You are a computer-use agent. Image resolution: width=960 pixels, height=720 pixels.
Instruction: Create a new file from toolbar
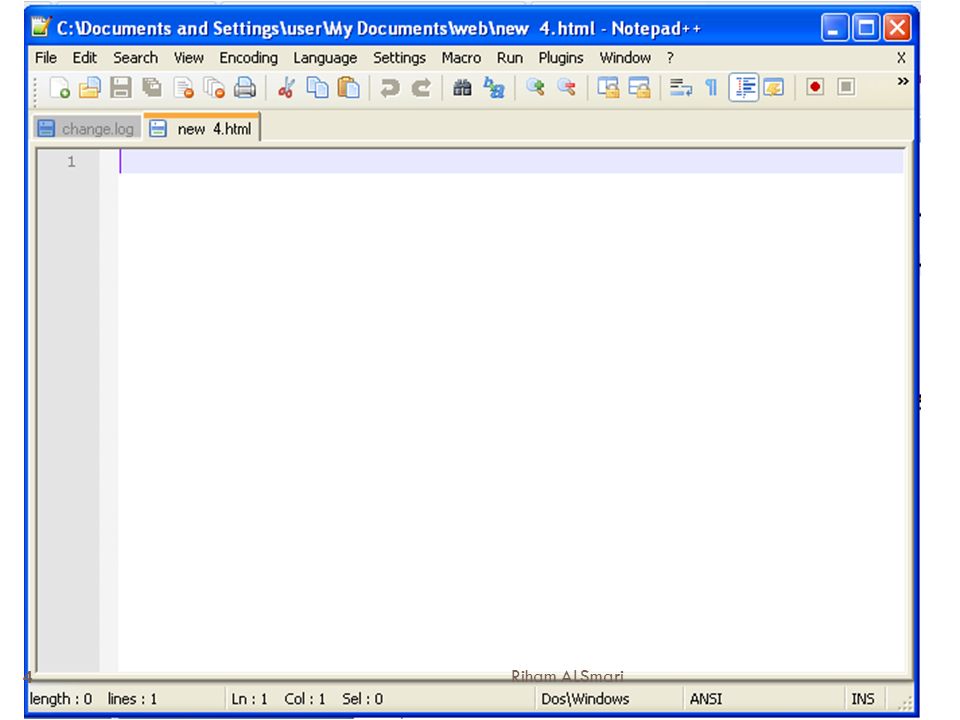click(x=59, y=88)
